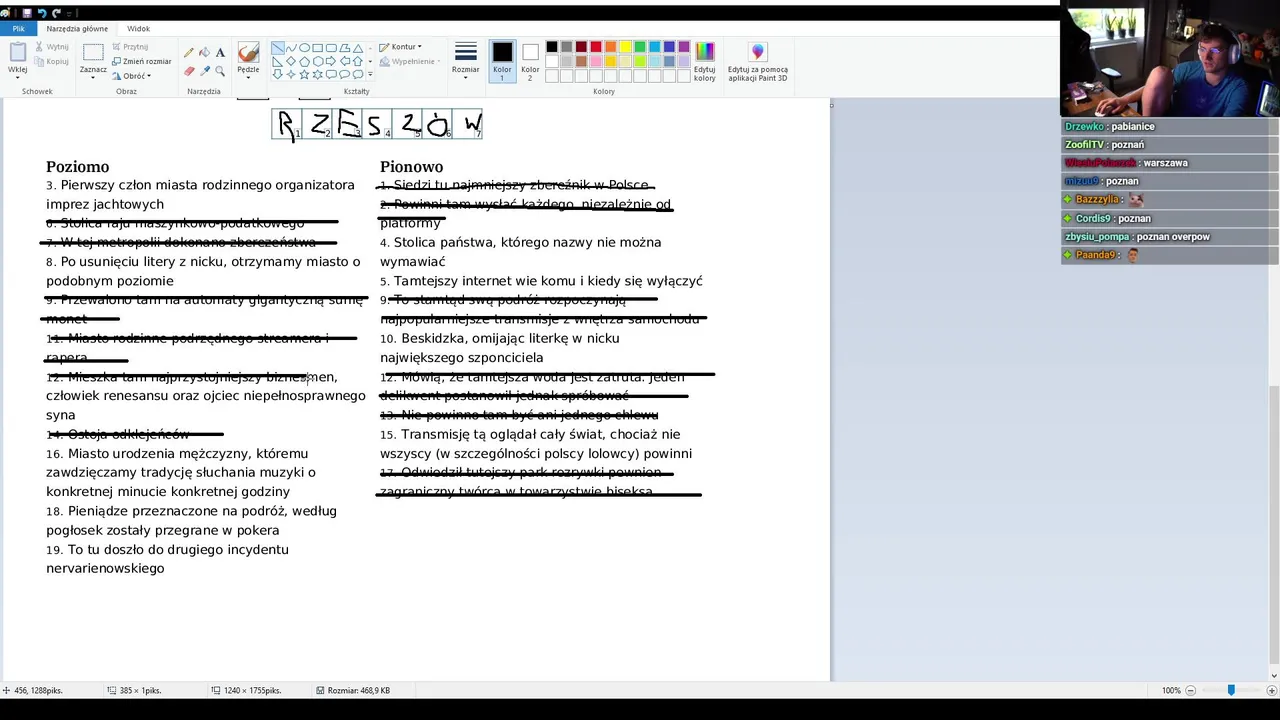Click the Wklej paste clipboard icon
Screen dimensions: 1280x720
point(17,52)
